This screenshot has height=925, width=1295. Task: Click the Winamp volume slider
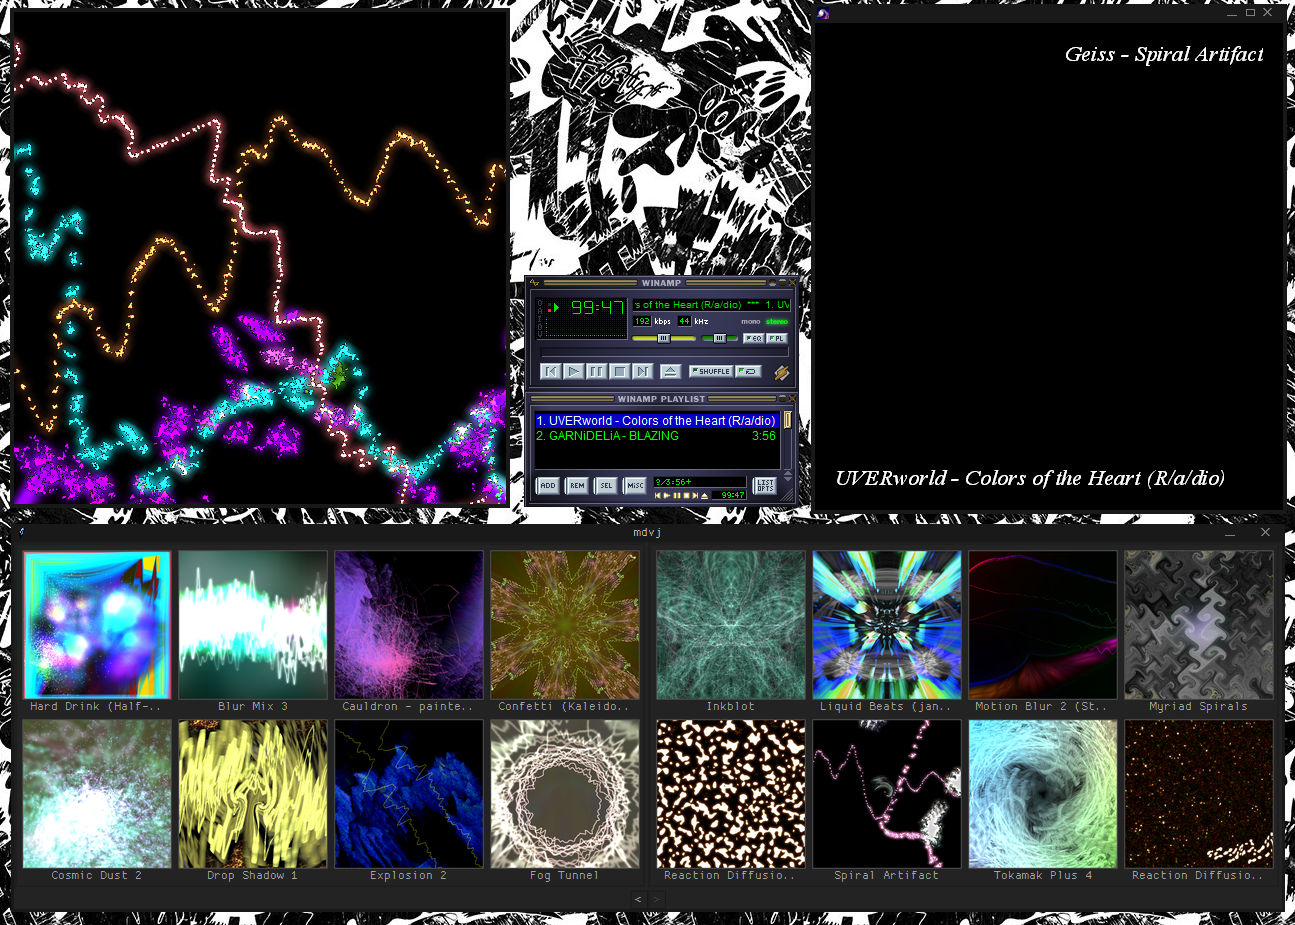pos(664,338)
